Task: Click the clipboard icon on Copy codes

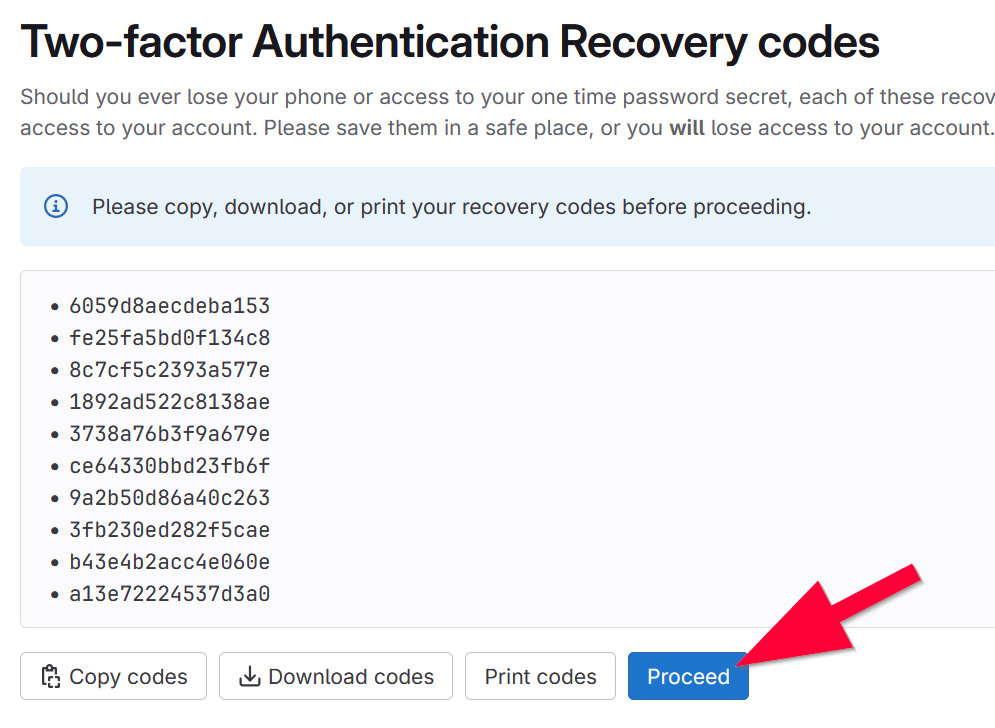Action: click(50, 677)
